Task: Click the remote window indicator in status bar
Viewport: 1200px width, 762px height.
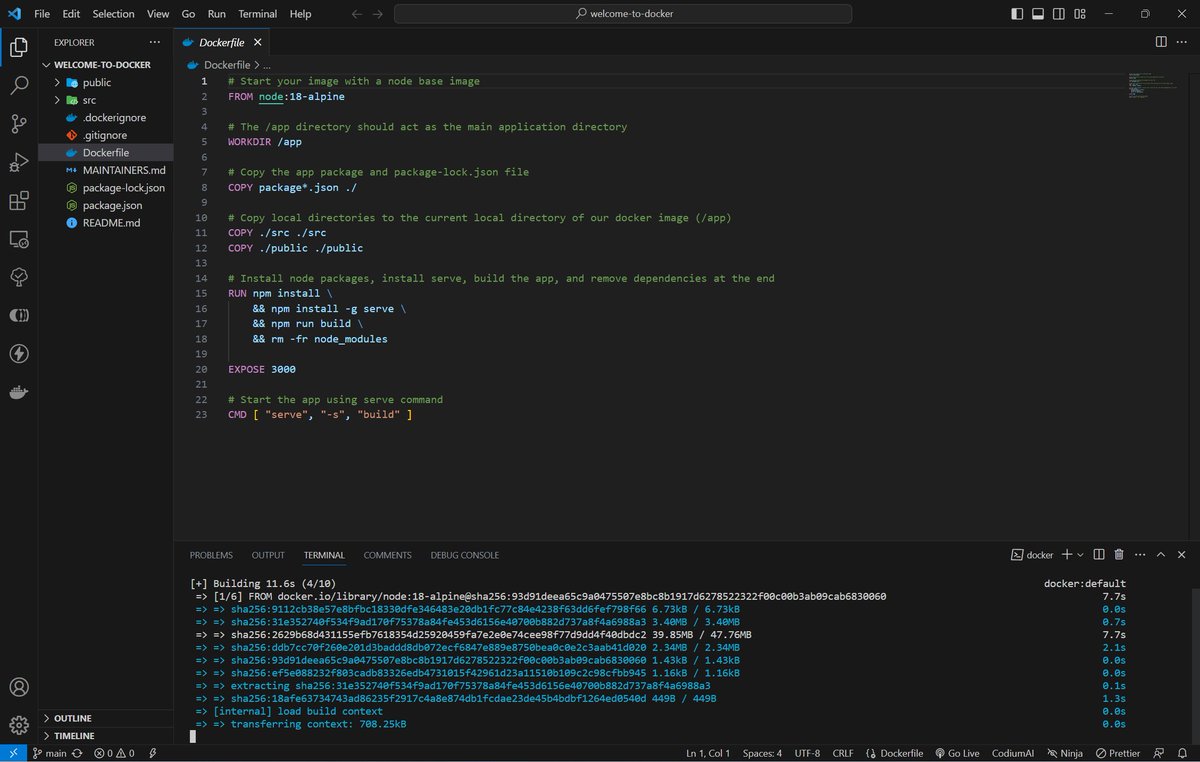Action: 11,753
